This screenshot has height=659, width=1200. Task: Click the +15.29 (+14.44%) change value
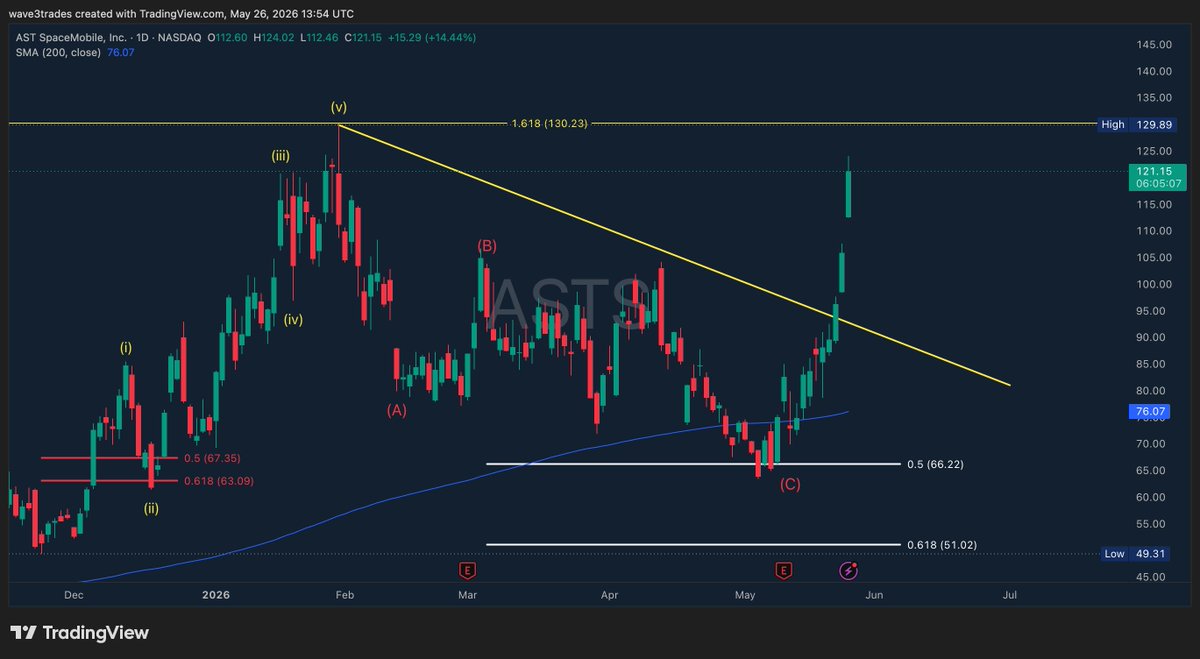coord(434,38)
